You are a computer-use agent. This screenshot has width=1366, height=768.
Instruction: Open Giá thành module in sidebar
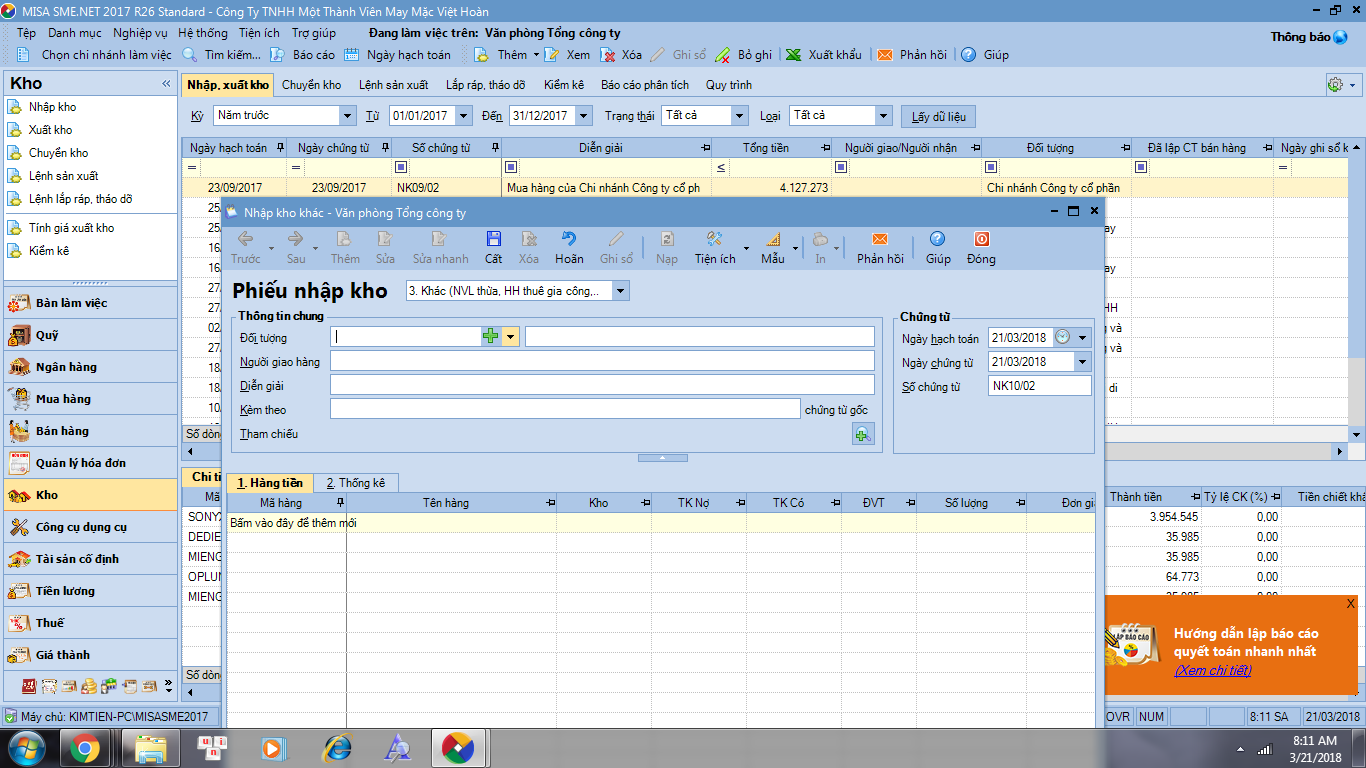[x=90, y=655]
